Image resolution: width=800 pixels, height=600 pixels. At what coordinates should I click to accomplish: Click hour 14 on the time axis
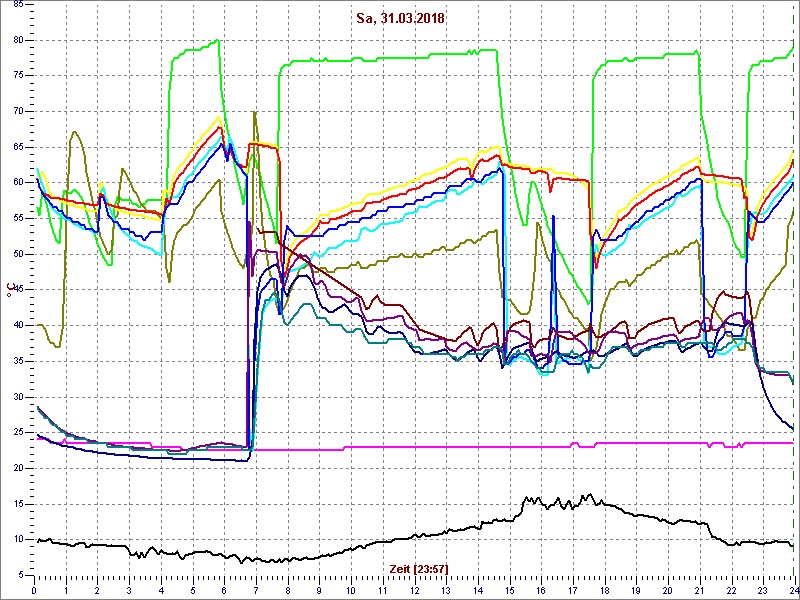478,589
